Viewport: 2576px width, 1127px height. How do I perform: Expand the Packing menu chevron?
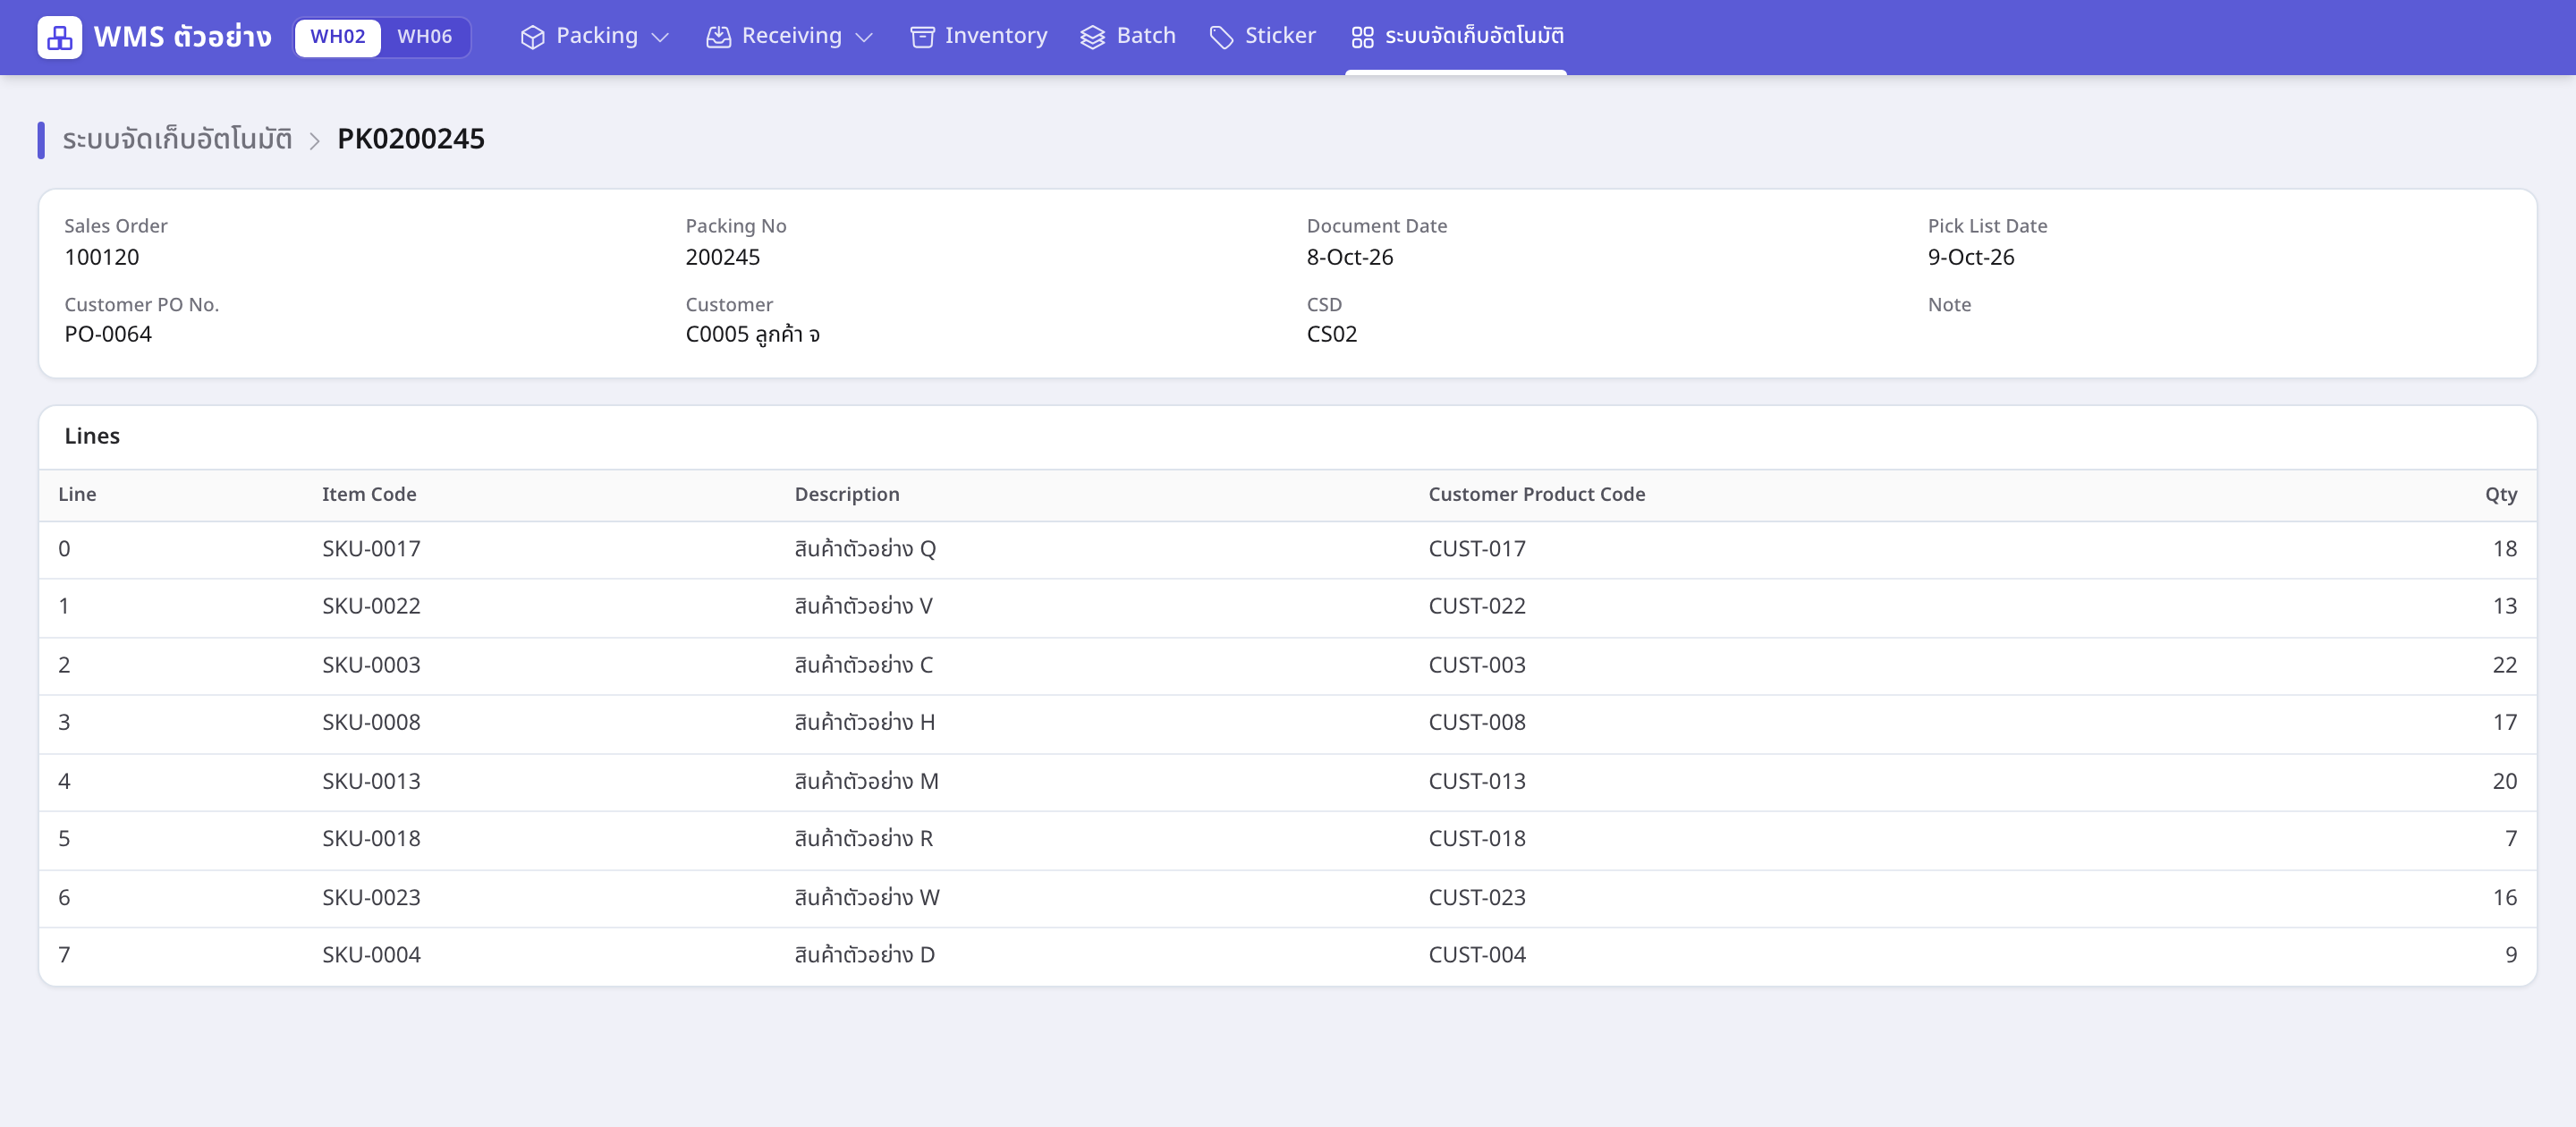coord(660,38)
